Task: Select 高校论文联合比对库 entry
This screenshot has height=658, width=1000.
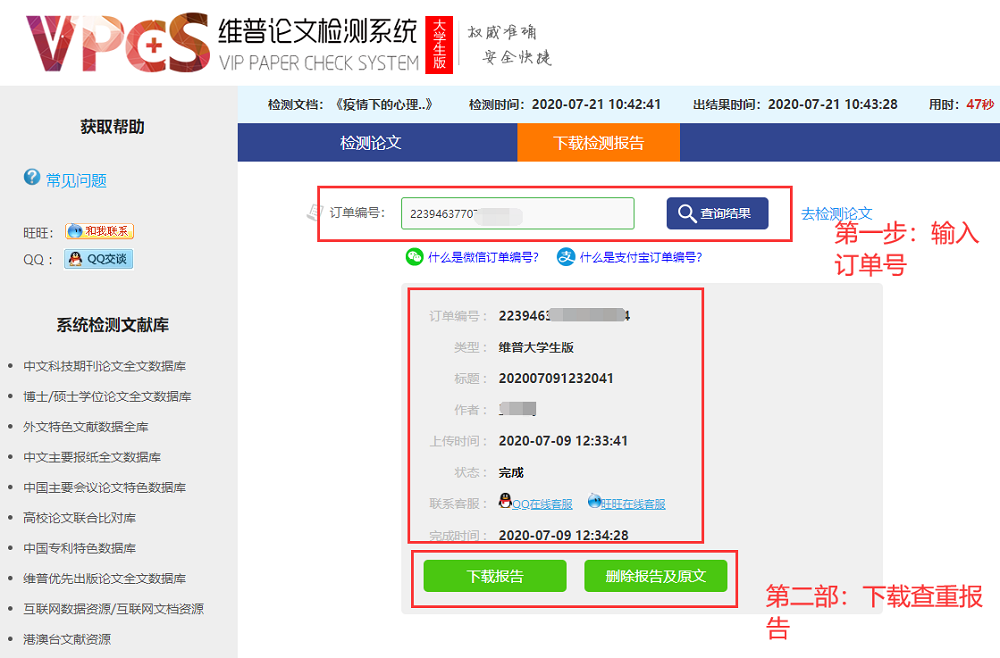Action: 80,518
